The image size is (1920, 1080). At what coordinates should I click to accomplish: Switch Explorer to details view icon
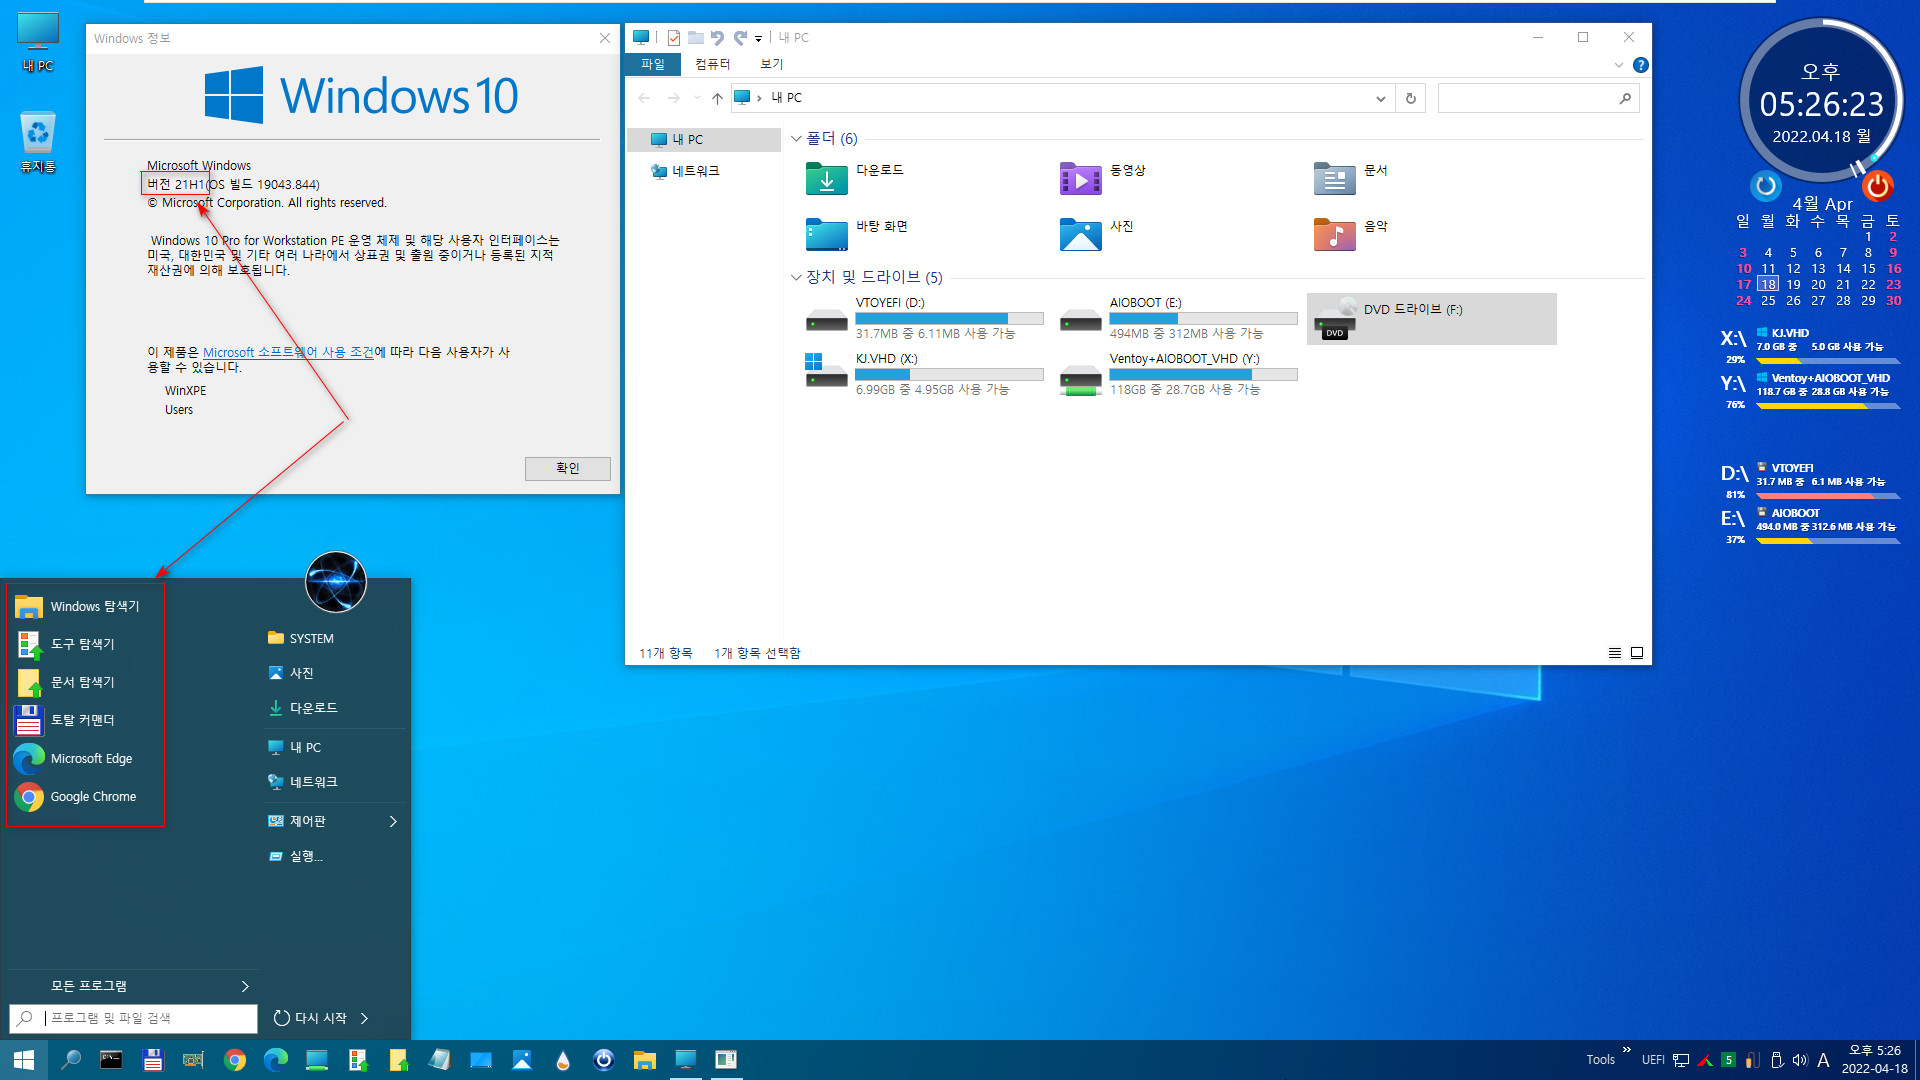(x=1614, y=653)
